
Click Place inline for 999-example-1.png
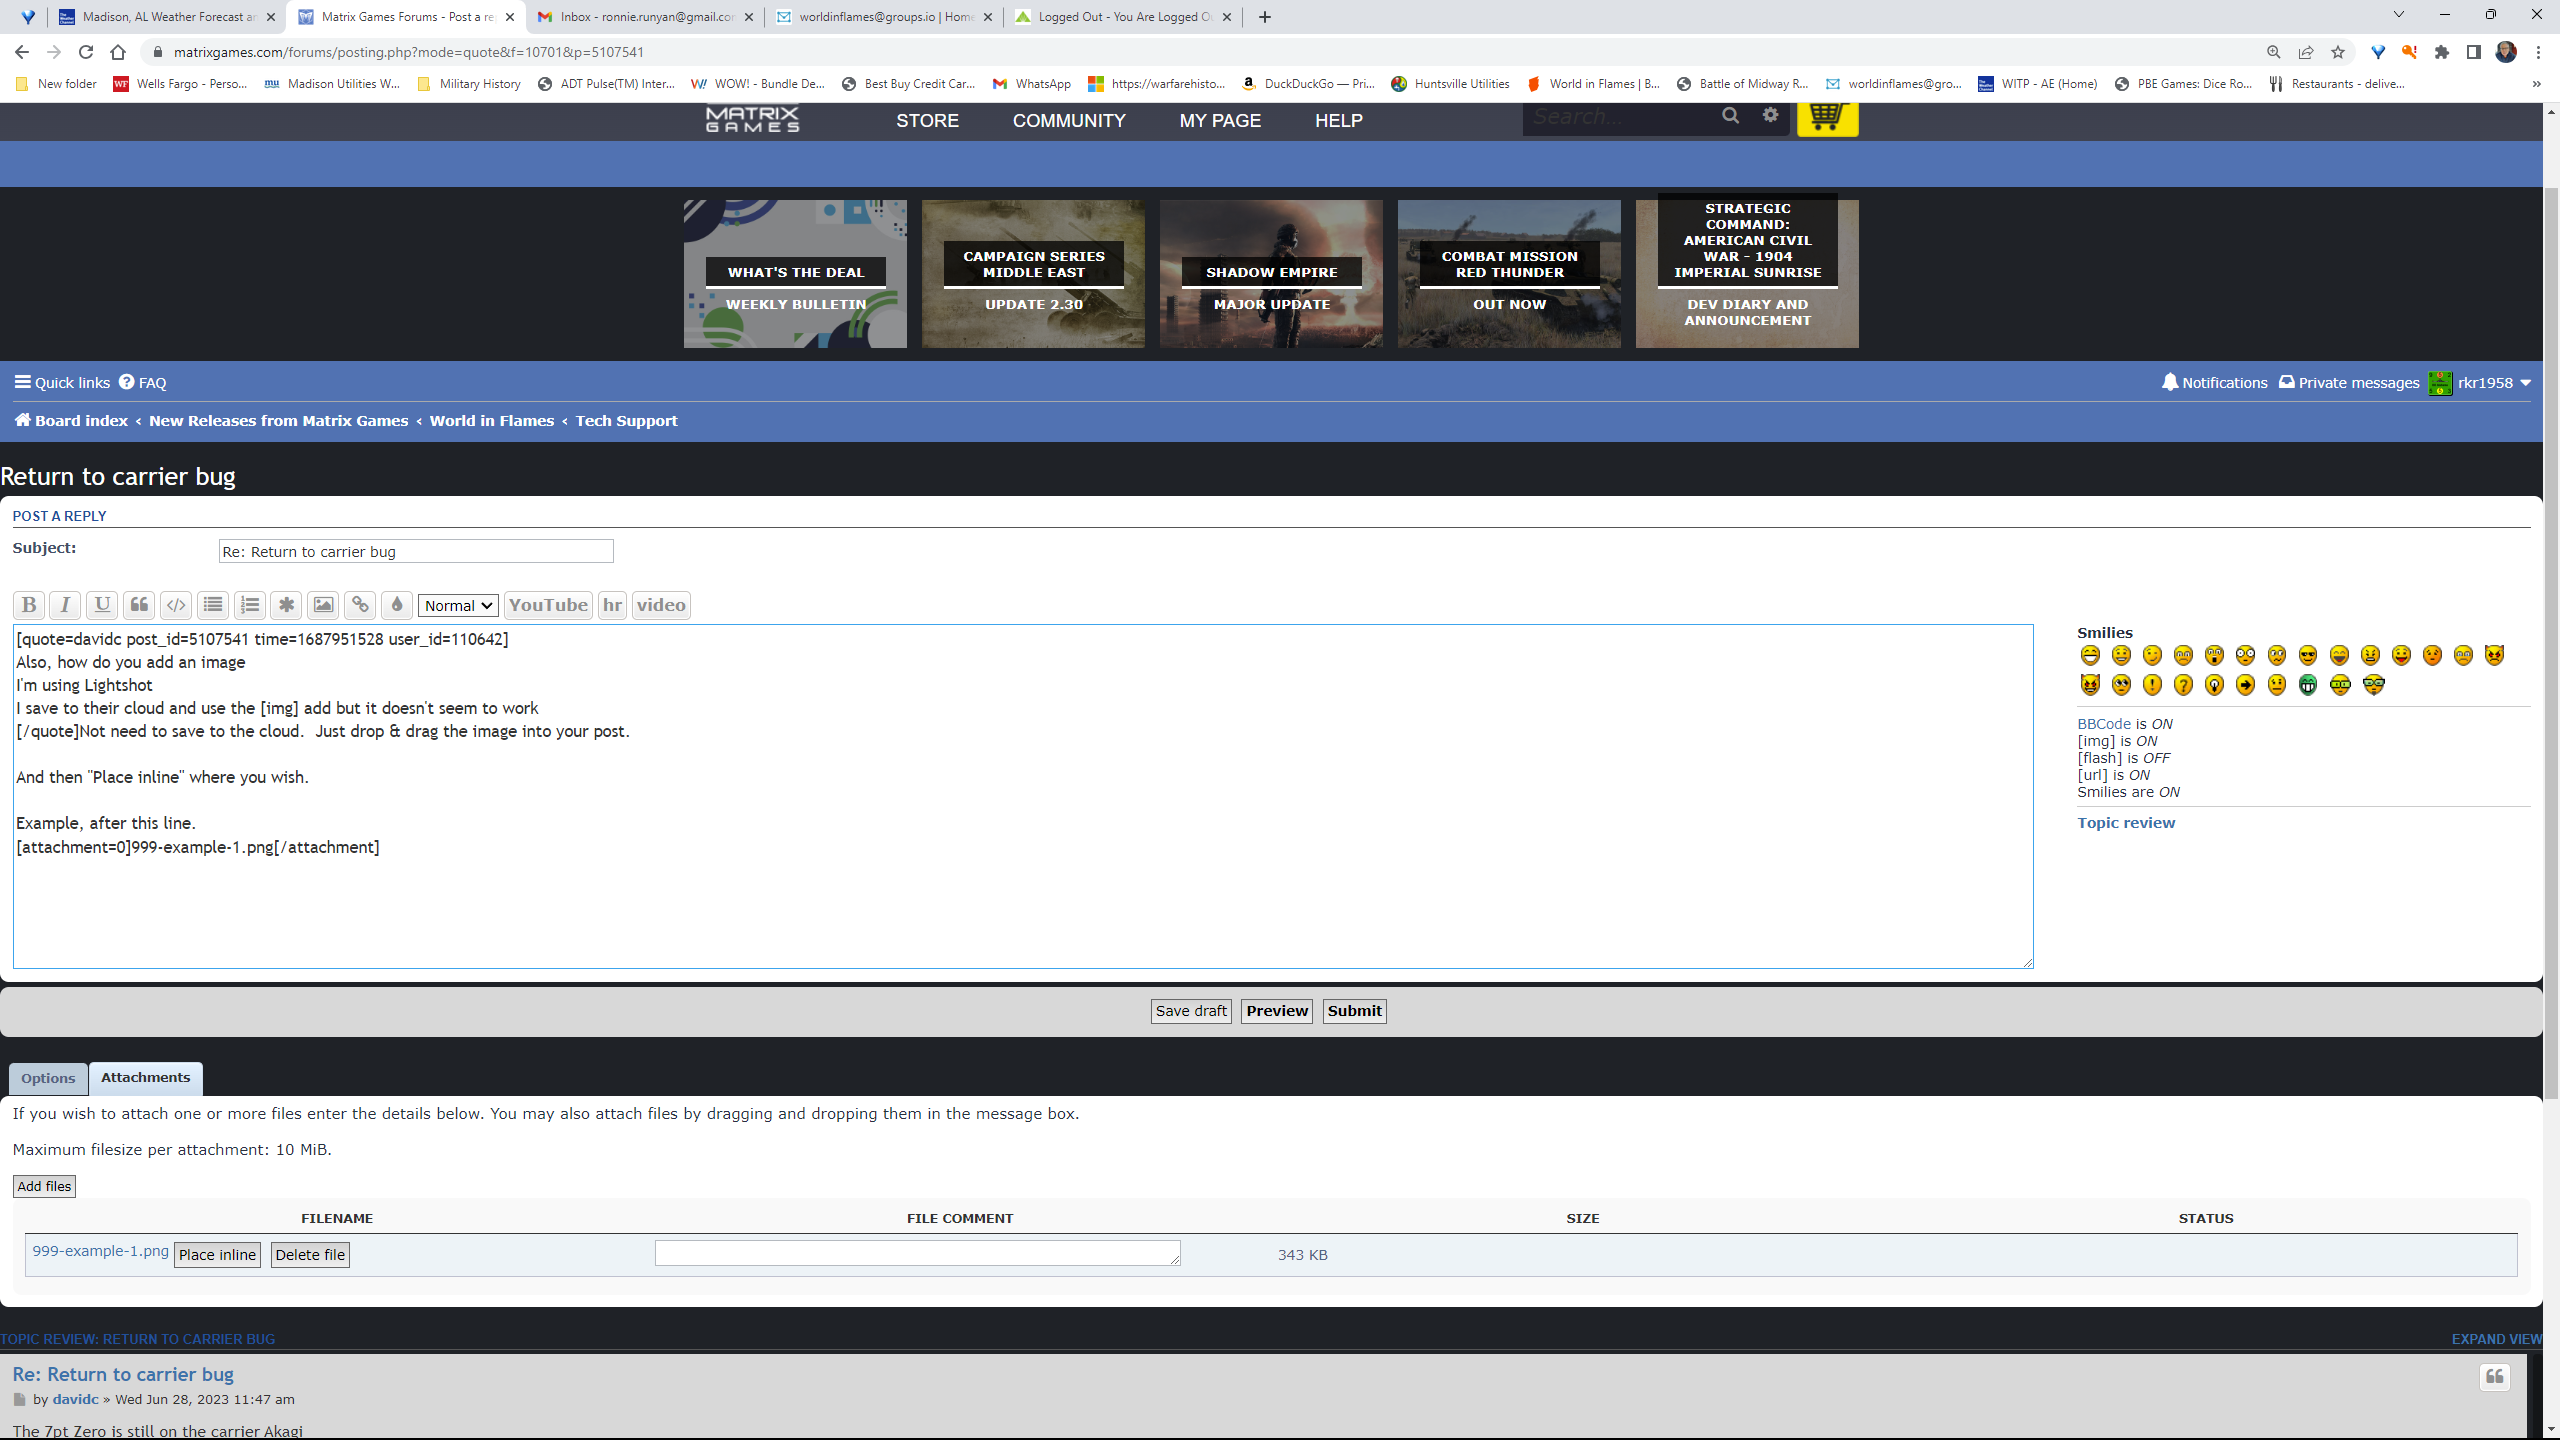217,1255
